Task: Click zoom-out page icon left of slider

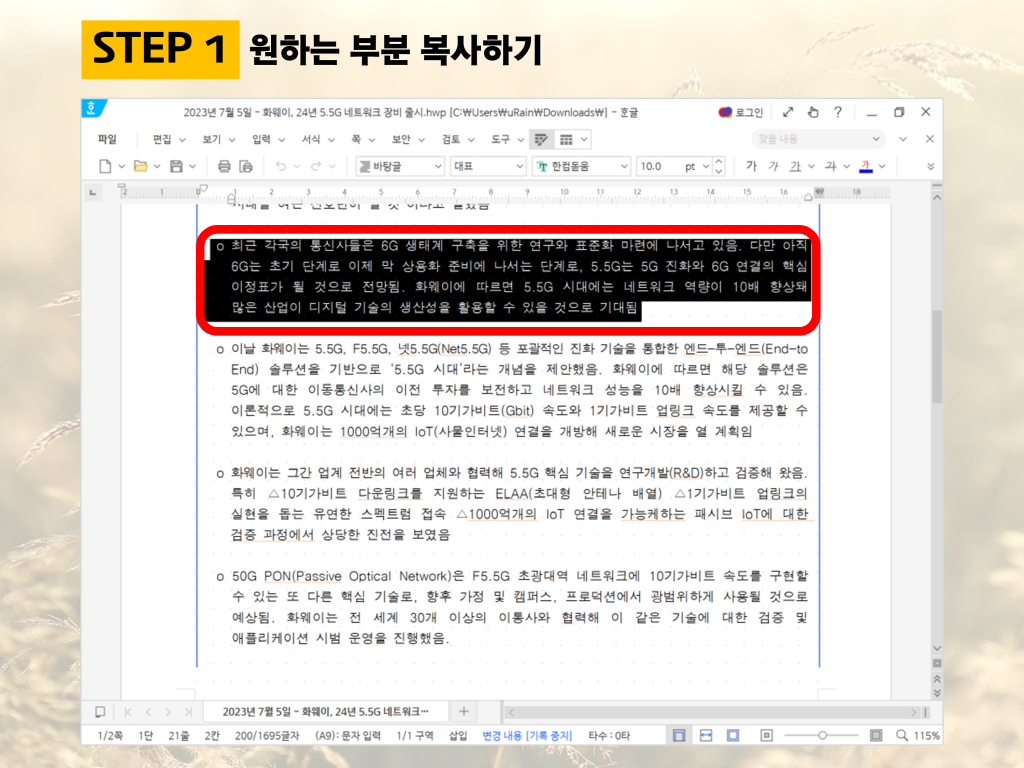Action: (x=767, y=735)
